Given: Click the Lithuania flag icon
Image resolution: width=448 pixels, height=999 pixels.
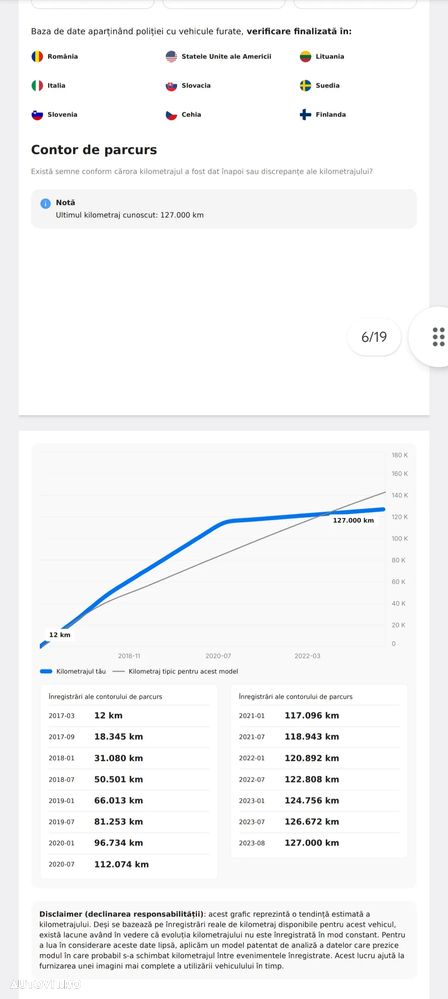Looking at the screenshot, I should point(305,56).
